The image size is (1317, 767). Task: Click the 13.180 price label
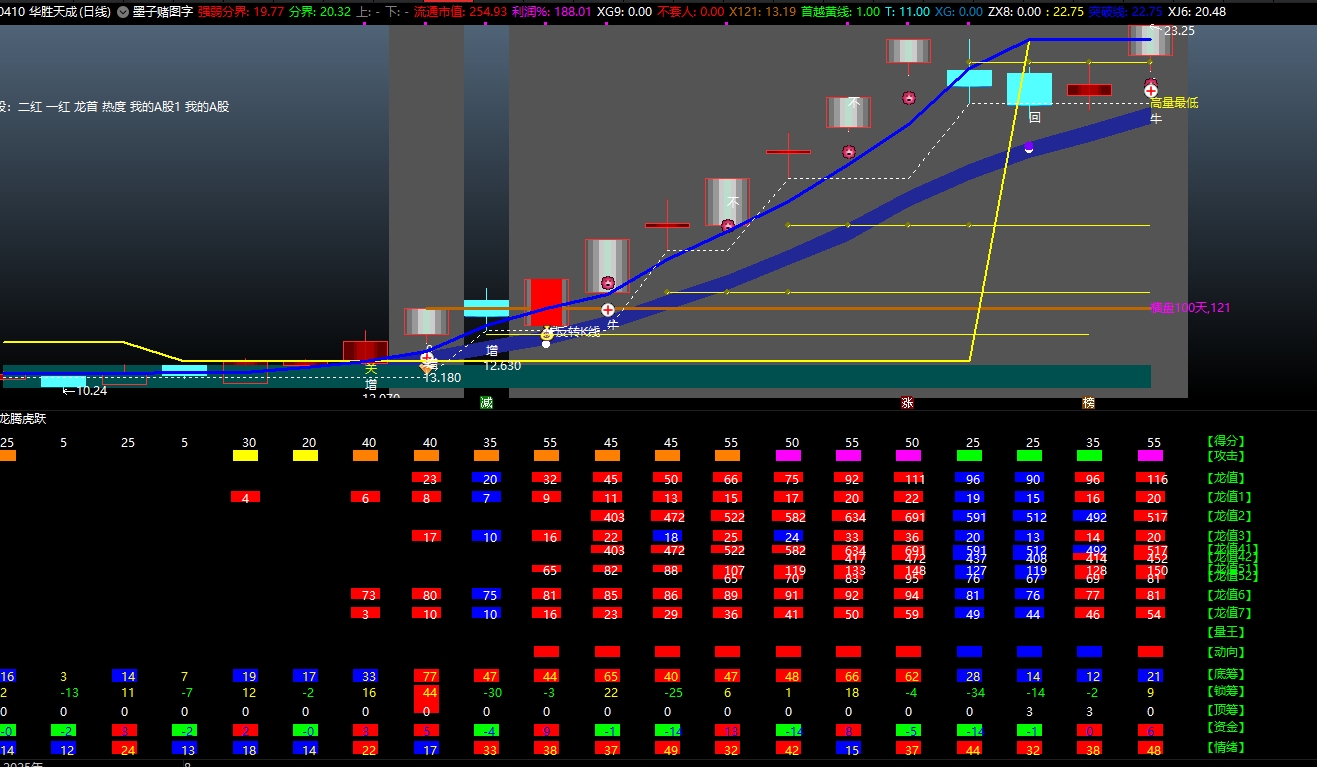coord(442,378)
